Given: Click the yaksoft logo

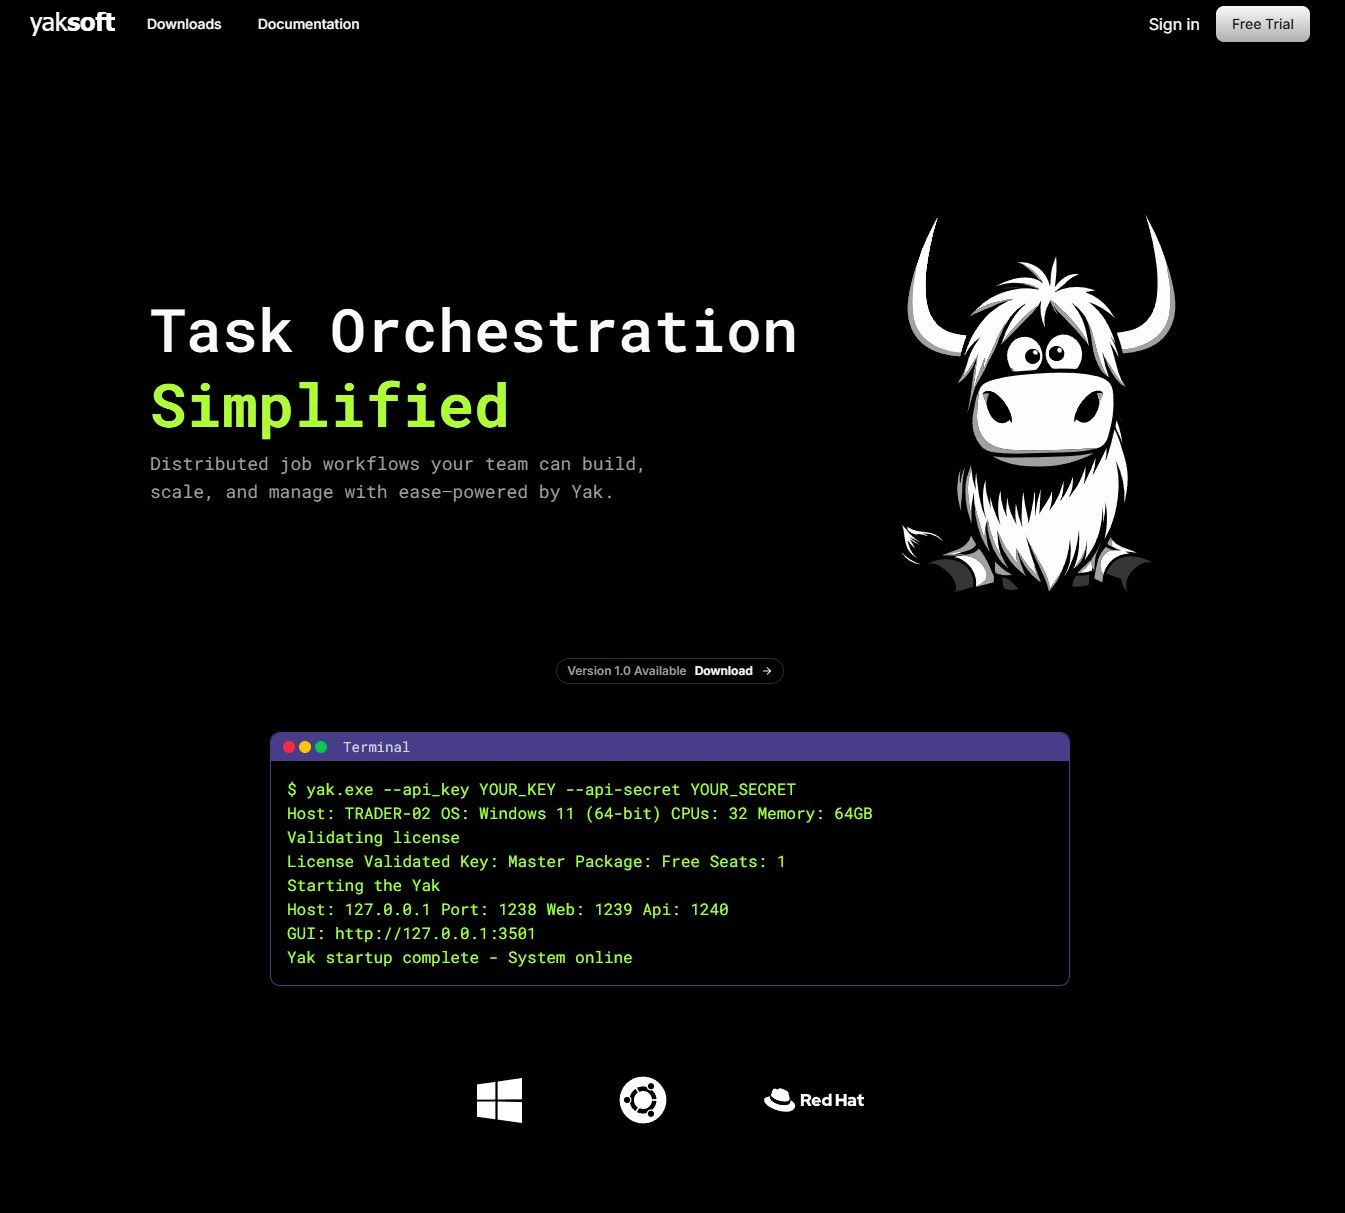Looking at the screenshot, I should [70, 23].
